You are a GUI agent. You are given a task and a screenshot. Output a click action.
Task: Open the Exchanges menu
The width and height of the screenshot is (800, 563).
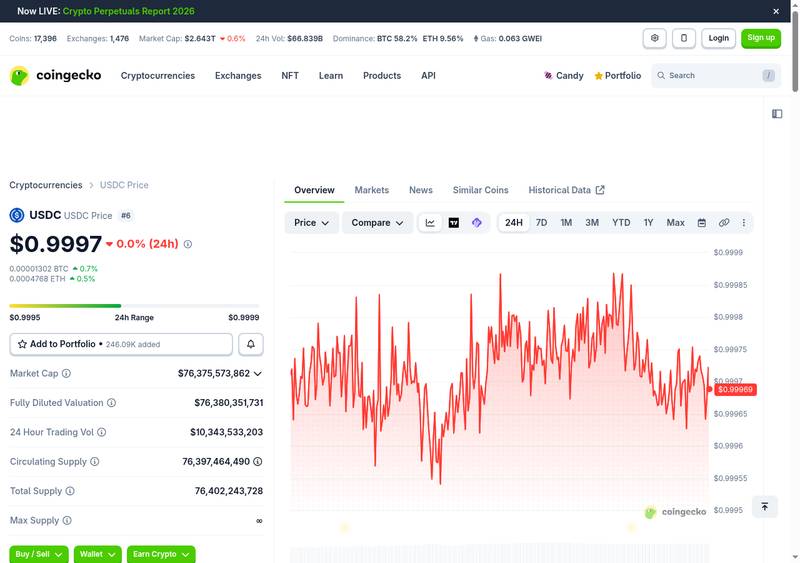click(x=238, y=76)
